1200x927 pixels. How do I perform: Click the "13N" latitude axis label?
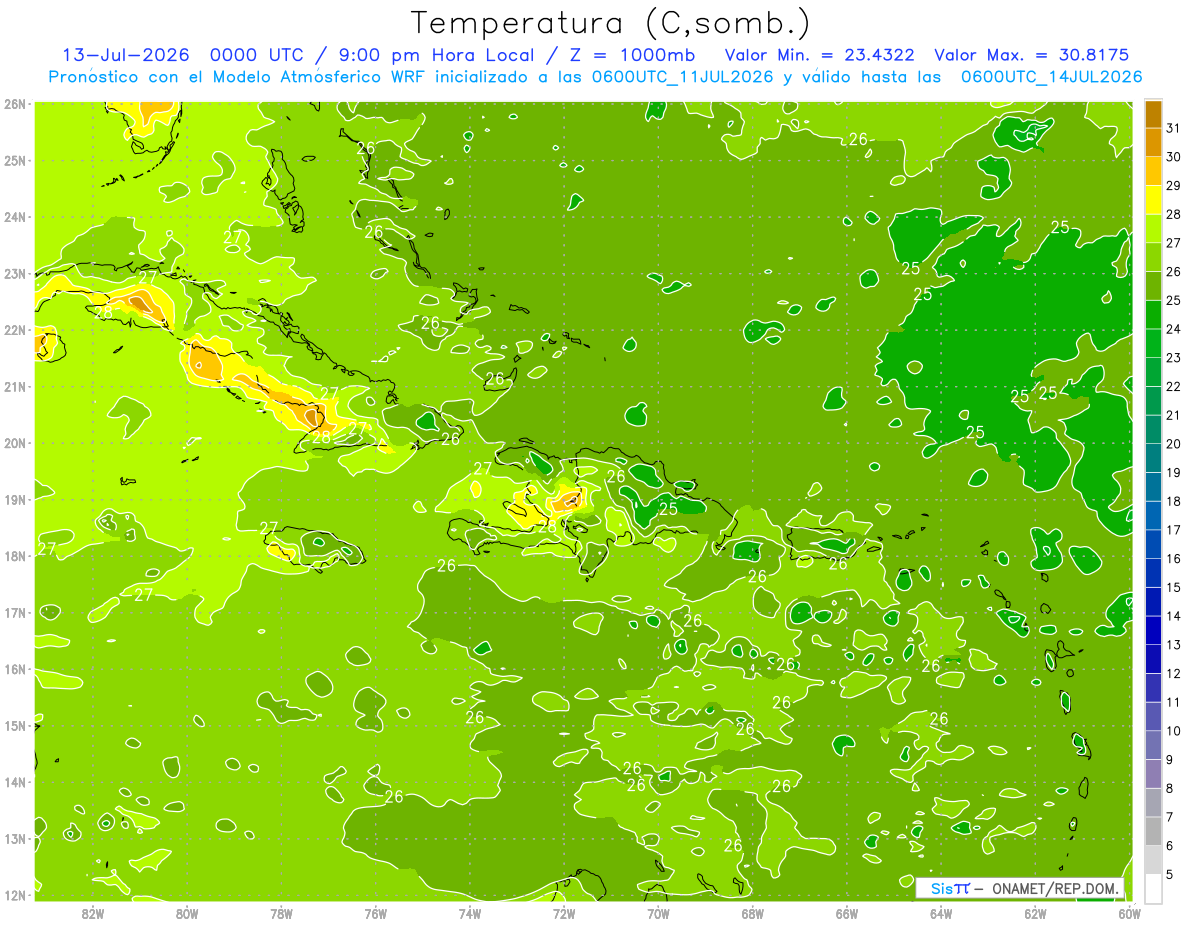[14, 838]
